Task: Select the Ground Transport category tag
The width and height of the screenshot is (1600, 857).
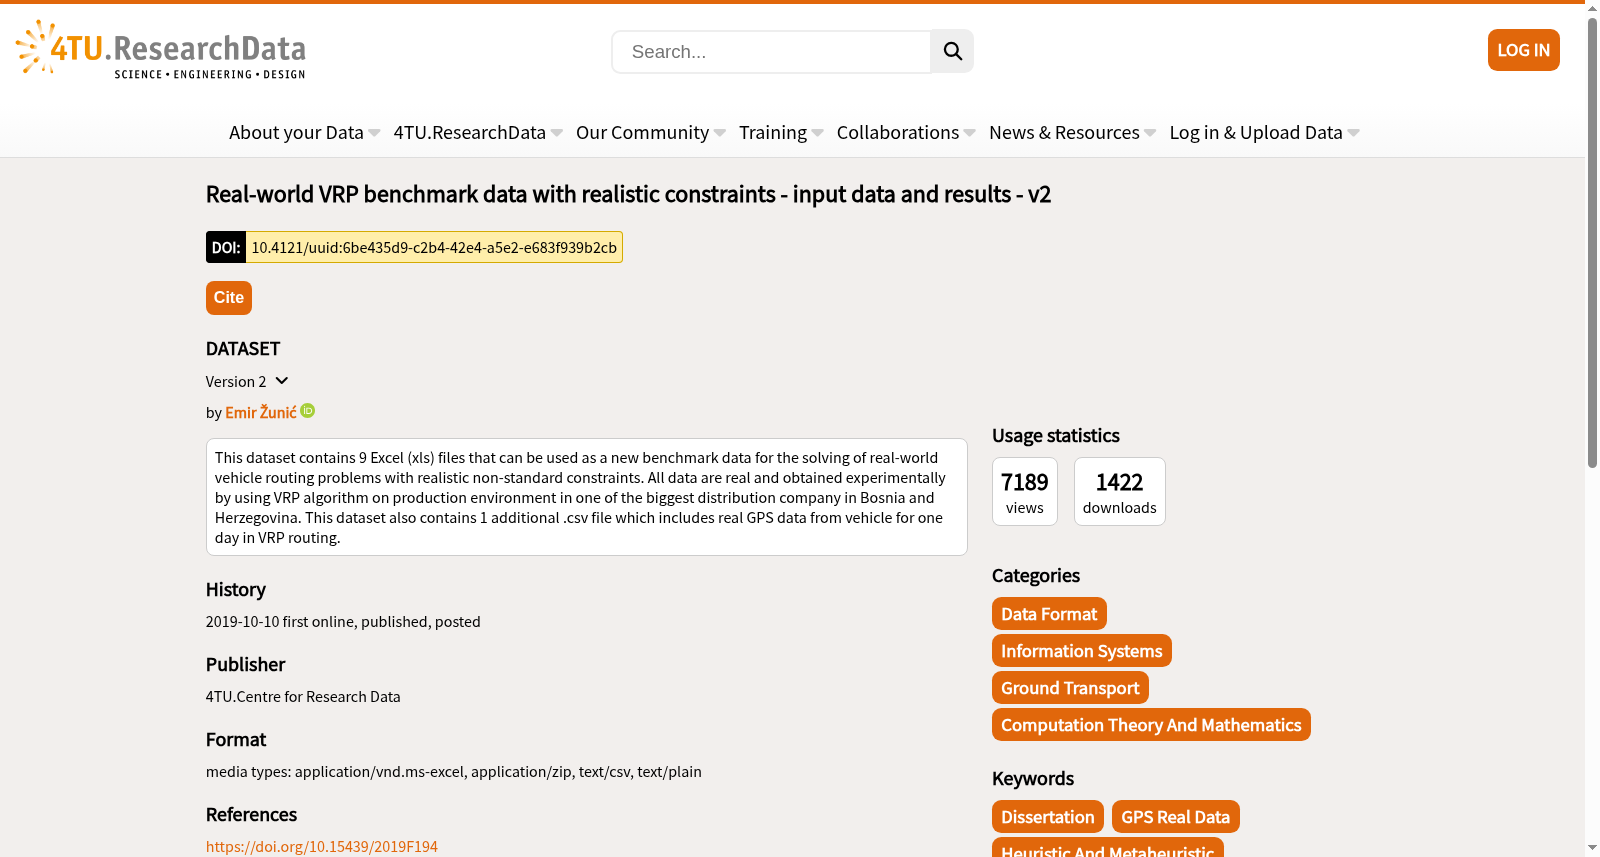Action: pyautogui.click(x=1070, y=688)
